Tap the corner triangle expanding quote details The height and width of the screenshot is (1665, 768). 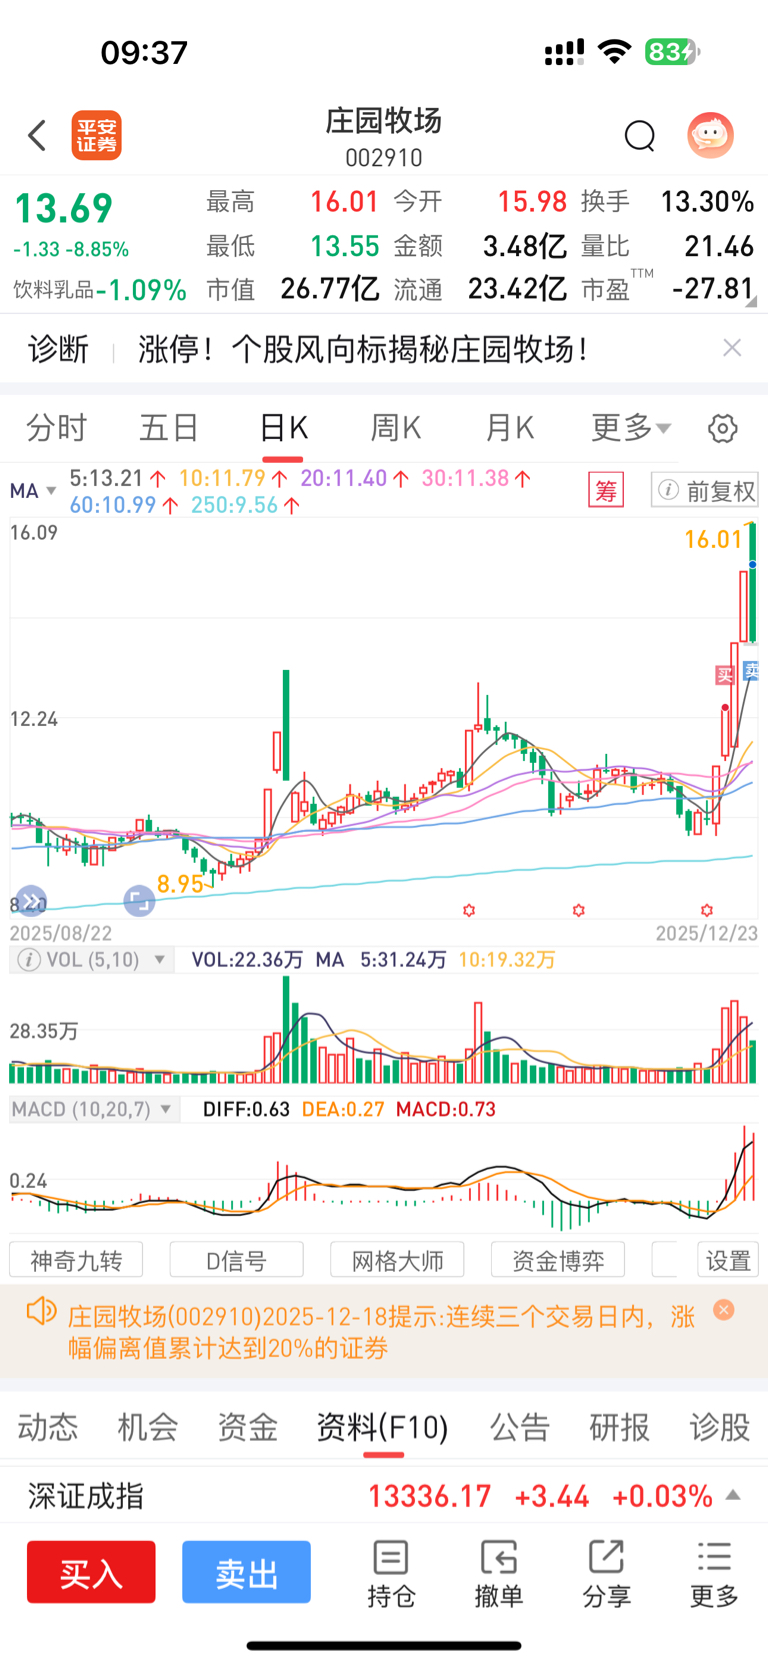pos(751,301)
